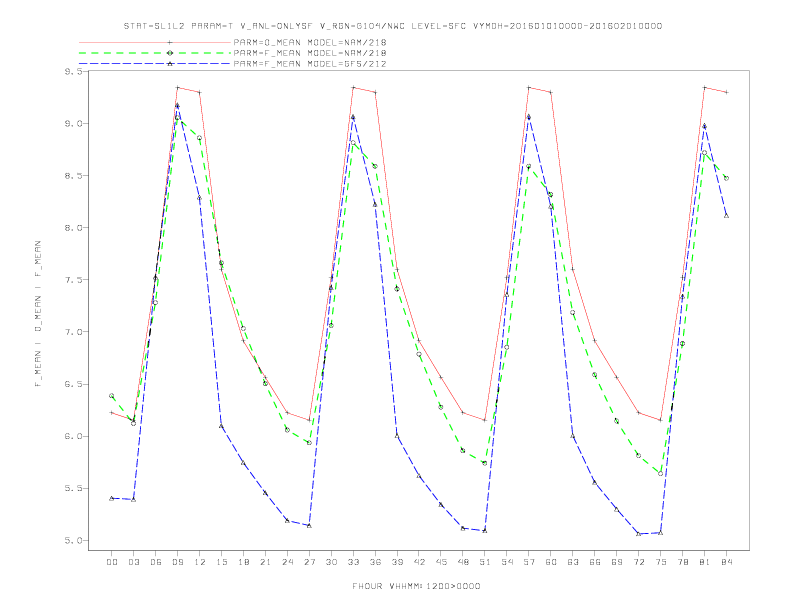Viewport: 792px width, 612px height.
Task: Select legend entry PARM=F_MEAN MODEL=GFS/212
Action: click(x=310, y=64)
